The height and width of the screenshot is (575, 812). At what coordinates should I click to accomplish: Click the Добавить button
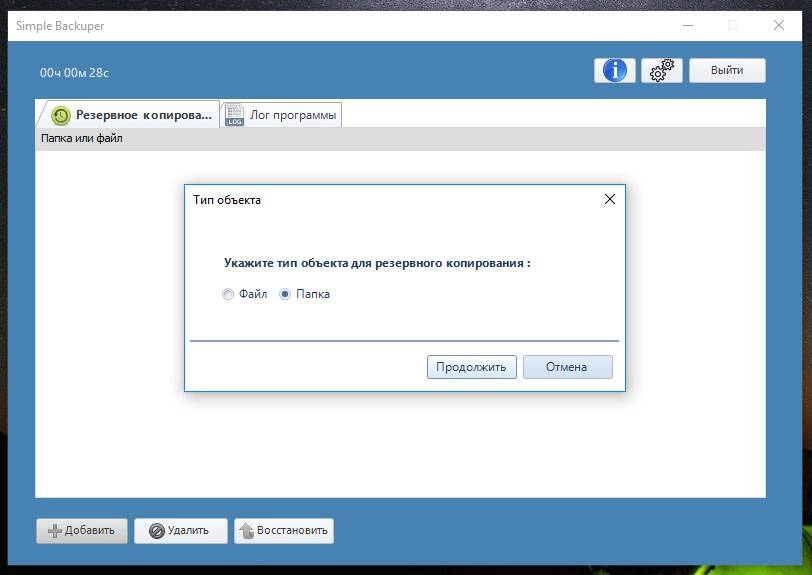coord(82,531)
